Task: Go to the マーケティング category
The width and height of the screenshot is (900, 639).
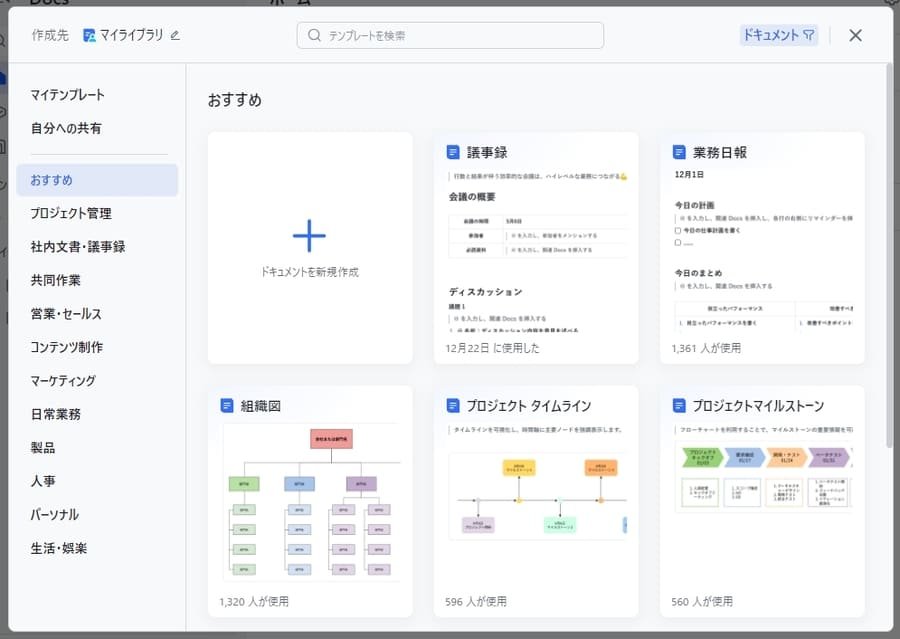Action: click(63, 381)
